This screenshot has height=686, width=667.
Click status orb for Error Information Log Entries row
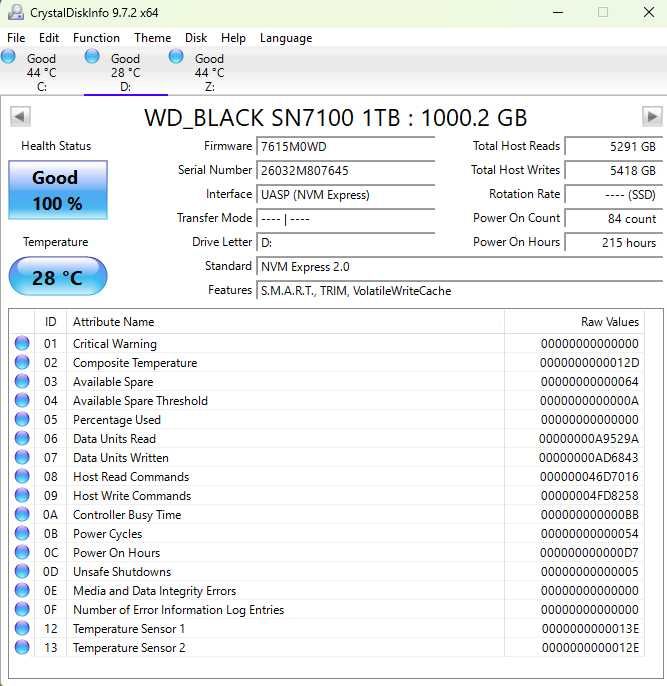click(x=22, y=609)
